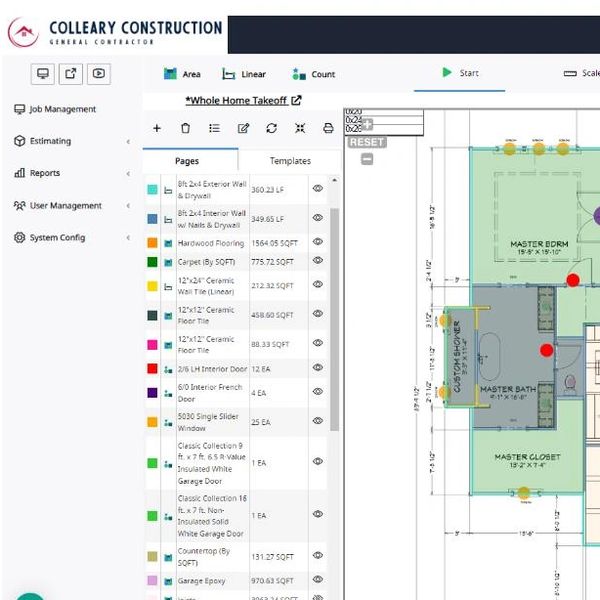
Task: Toggle visibility of 8ft 2x4 Interior Wall
Action: click(x=318, y=217)
